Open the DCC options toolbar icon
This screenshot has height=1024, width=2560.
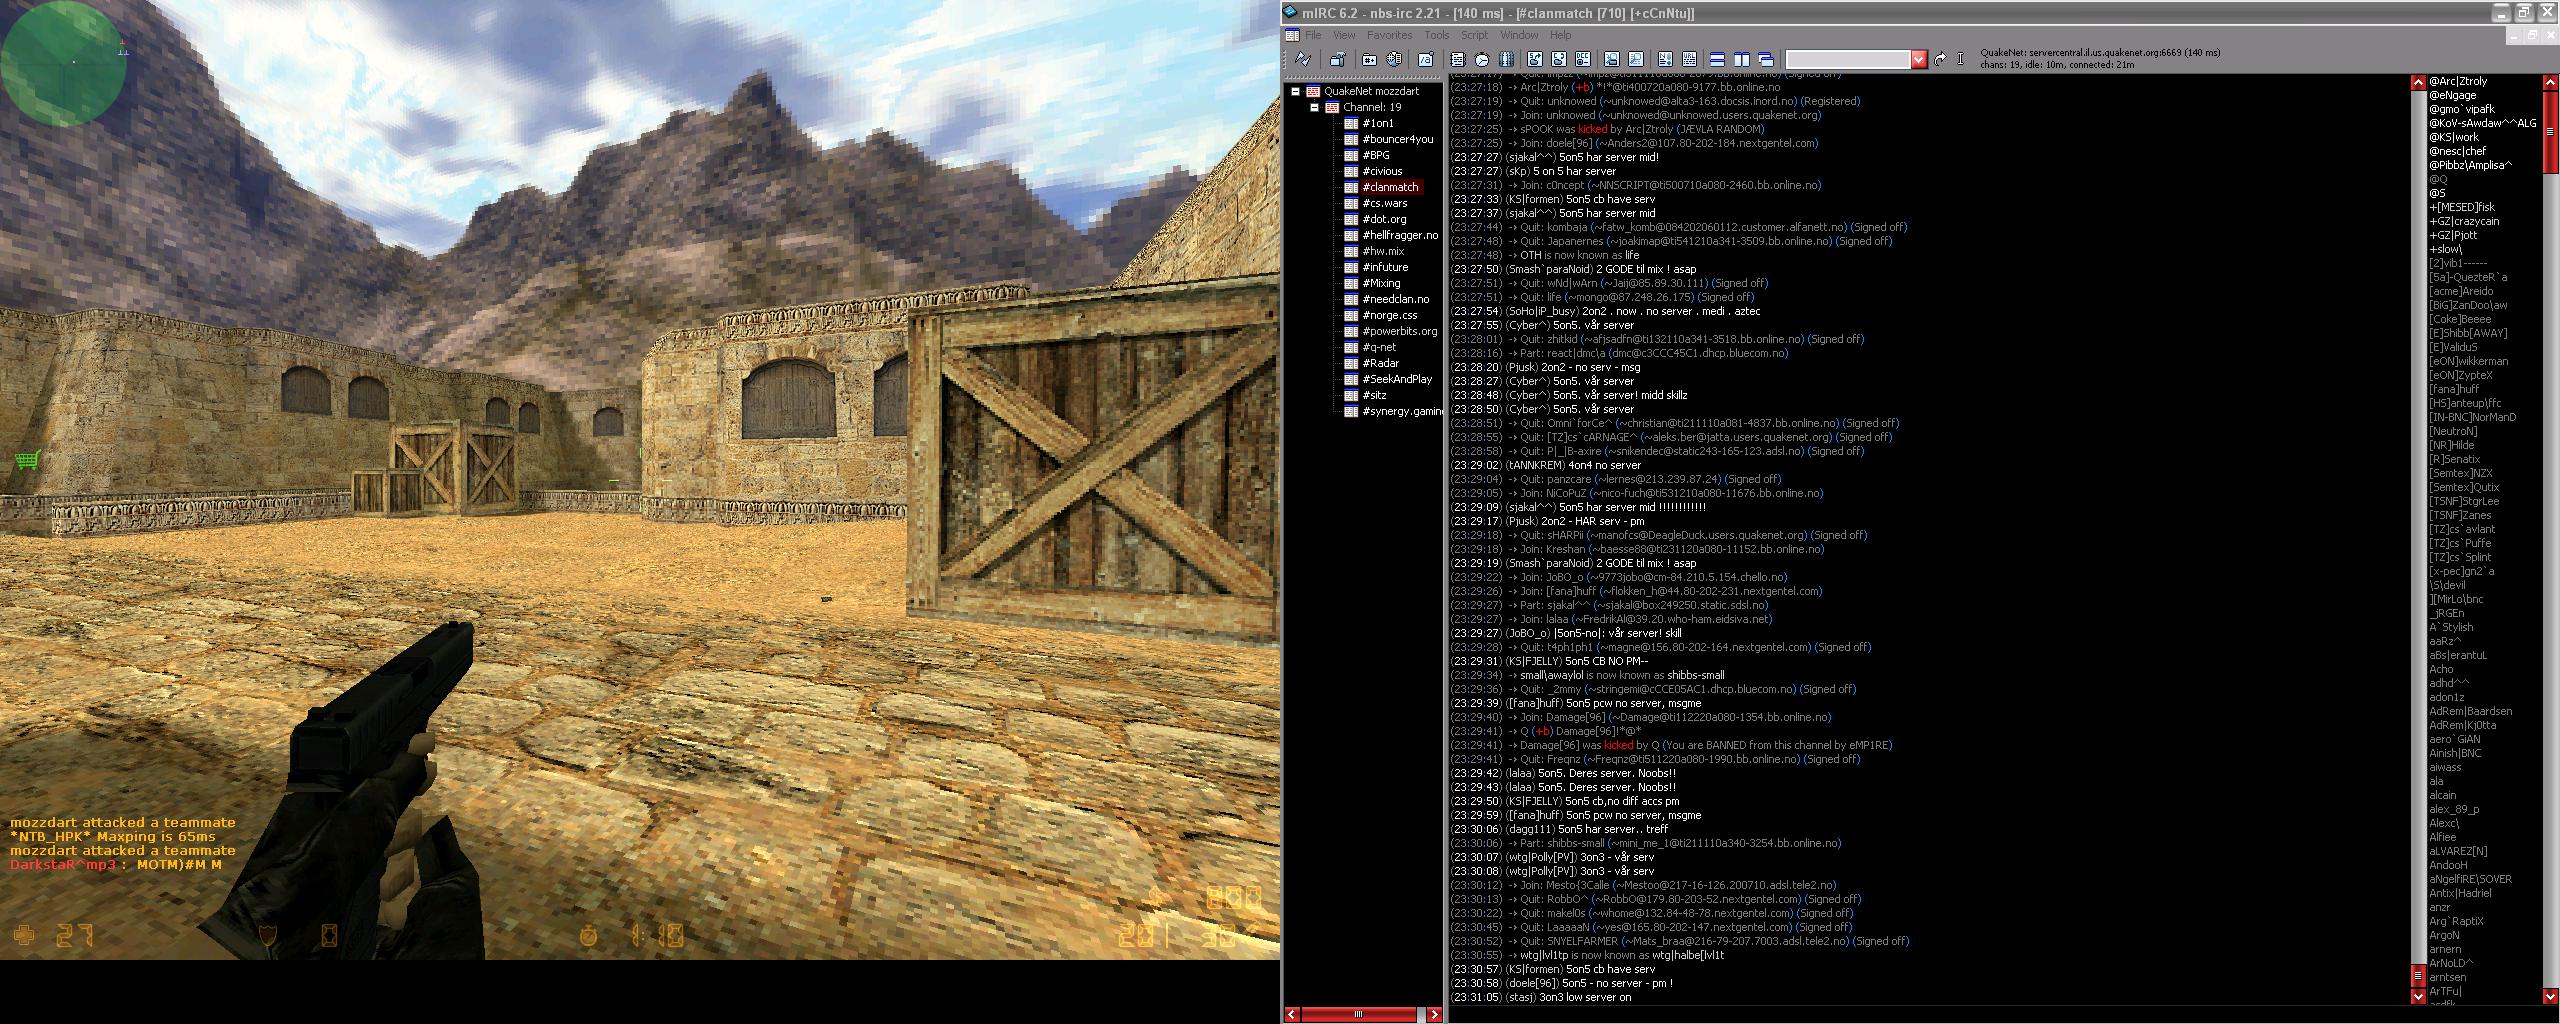pyautogui.click(x=1583, y=59)
